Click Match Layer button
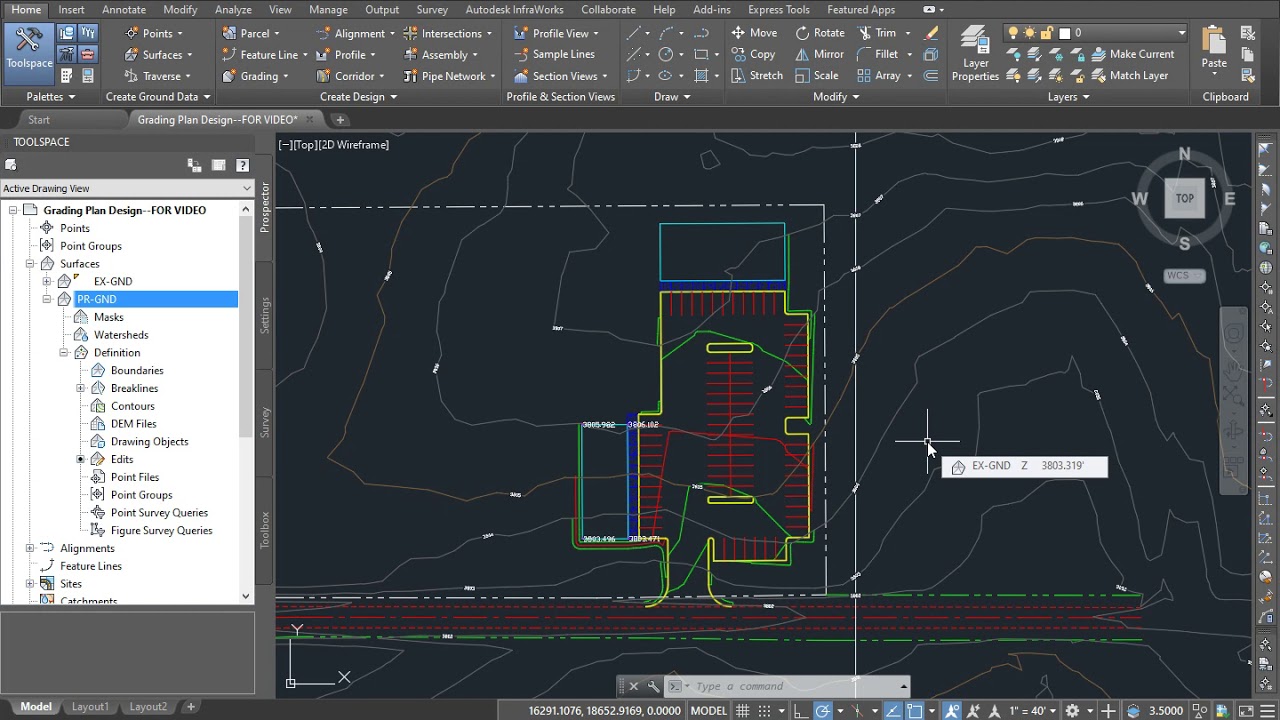 tap(1129, 76)
